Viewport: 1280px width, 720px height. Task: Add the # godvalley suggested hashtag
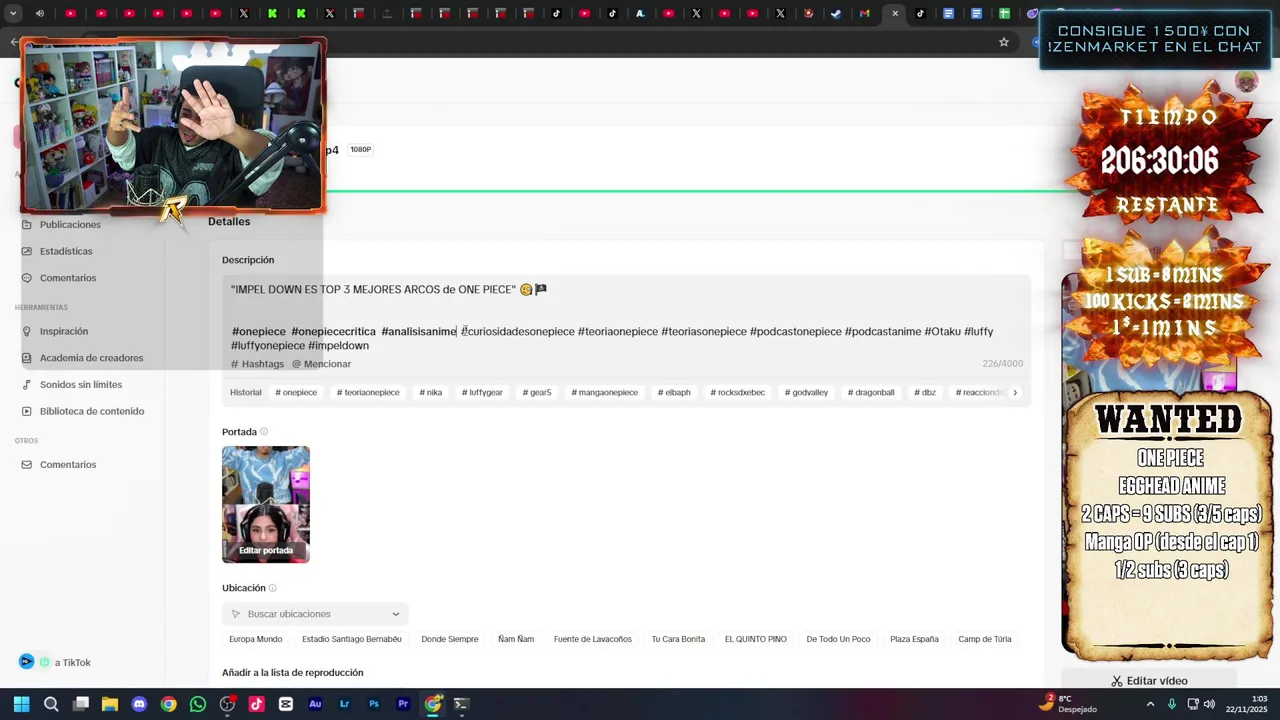806,392
